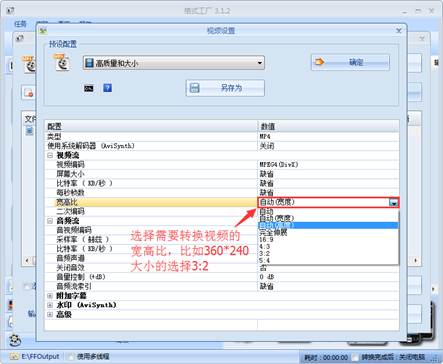Click the 另存为 save-as button
The width and height of the screenshot is (443, 364).
(225, 88)
